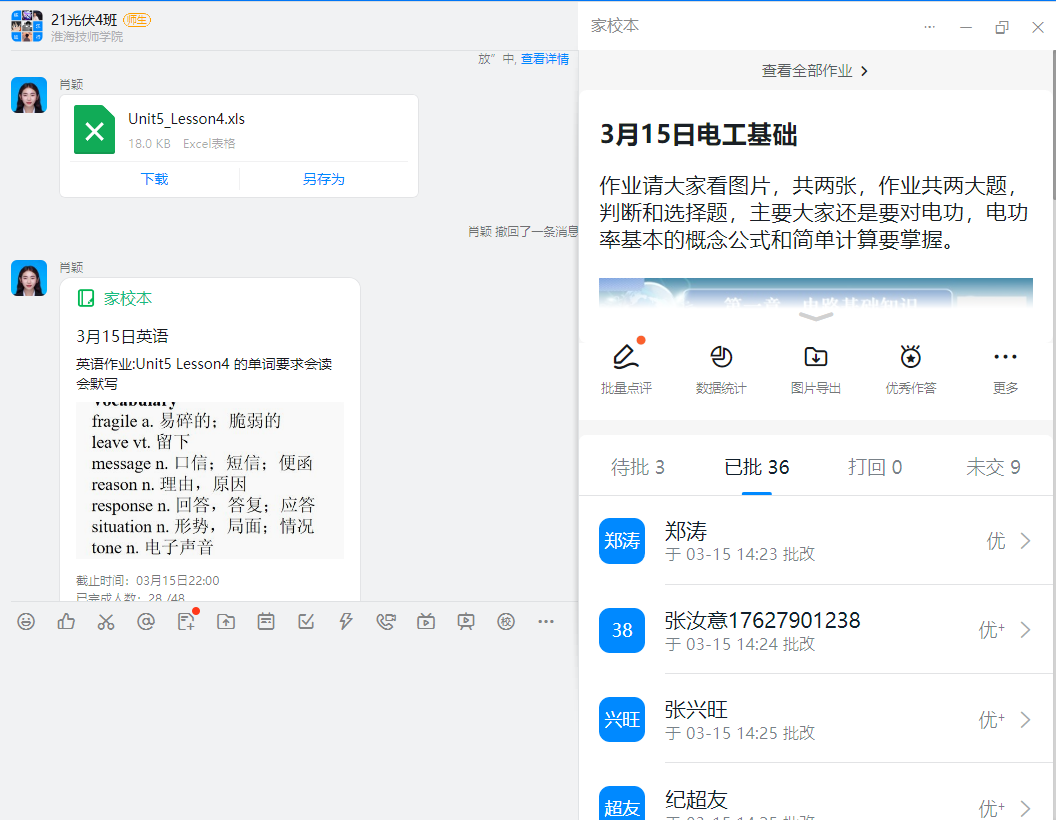The width and height of the screenshot is (1056, 820).
Task: Select the scissors screenshot tool
Action: pyautogui.click(x=106, y=622)
